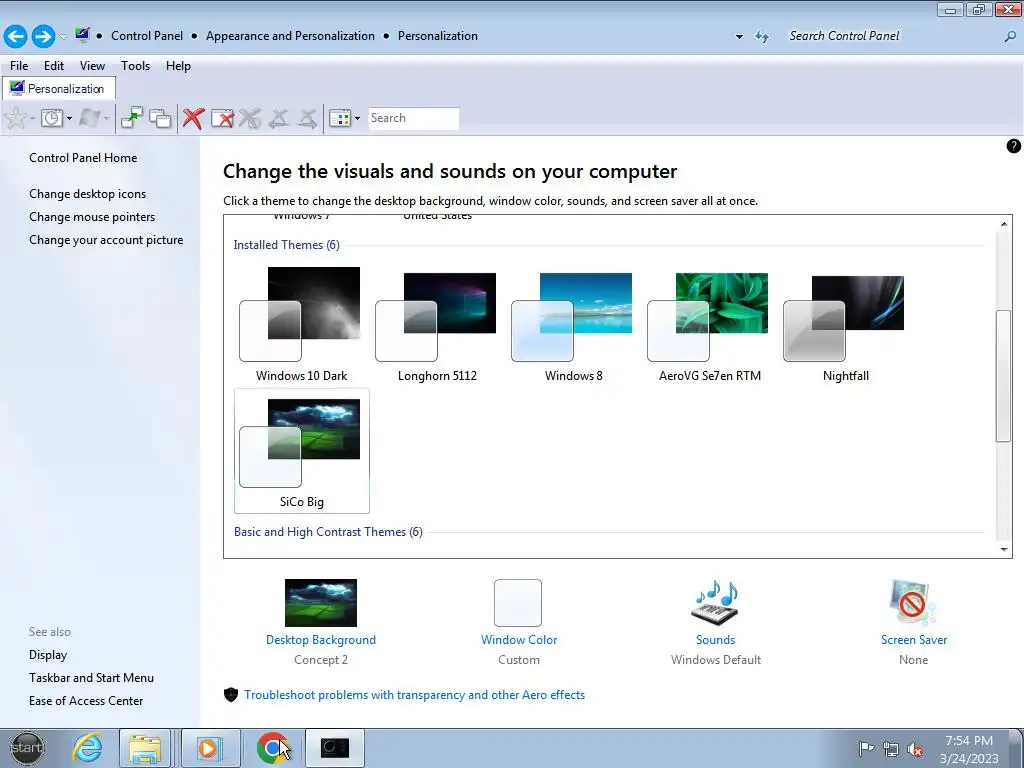Select the AeroVG Se7en RTM theme
The image size is (1024, 768).
click(x=709, y=325)
